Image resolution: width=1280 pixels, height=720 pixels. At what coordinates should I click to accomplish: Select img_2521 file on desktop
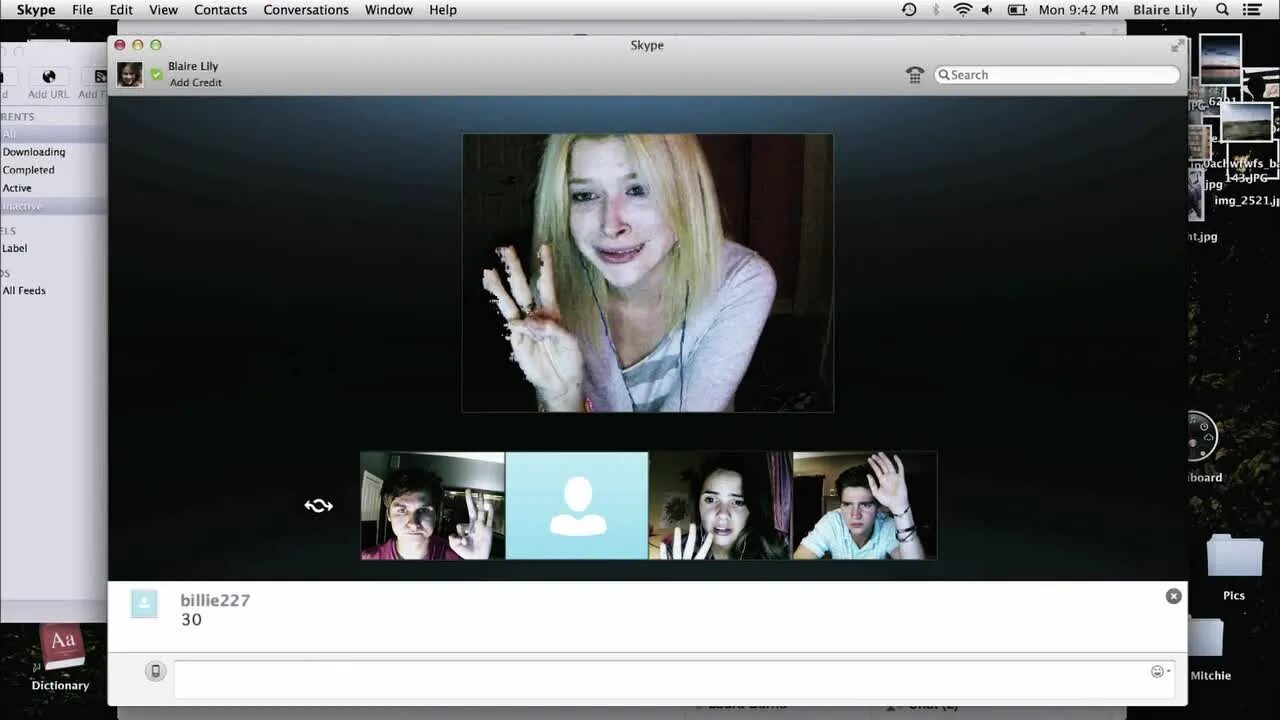[1246, 200]
